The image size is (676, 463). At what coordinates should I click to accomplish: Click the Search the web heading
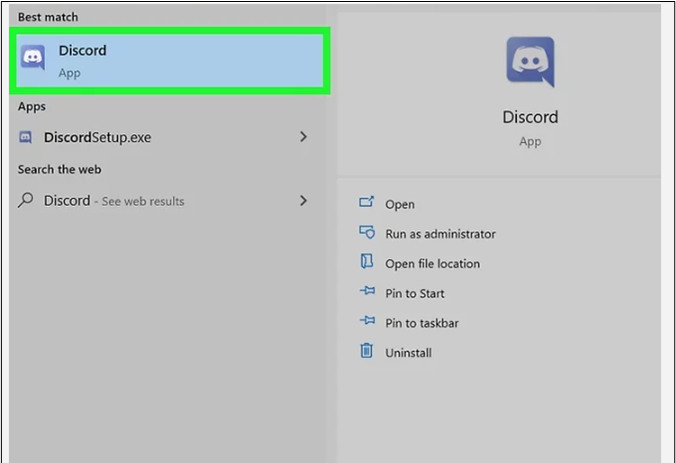(59, 169)
